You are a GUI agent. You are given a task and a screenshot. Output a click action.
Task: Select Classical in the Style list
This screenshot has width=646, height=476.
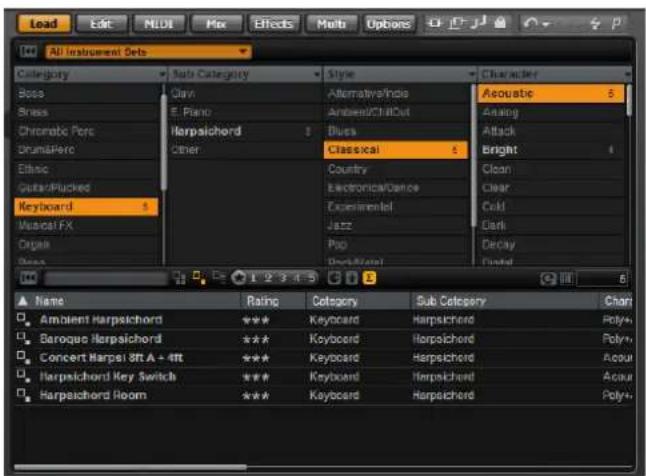396,150
